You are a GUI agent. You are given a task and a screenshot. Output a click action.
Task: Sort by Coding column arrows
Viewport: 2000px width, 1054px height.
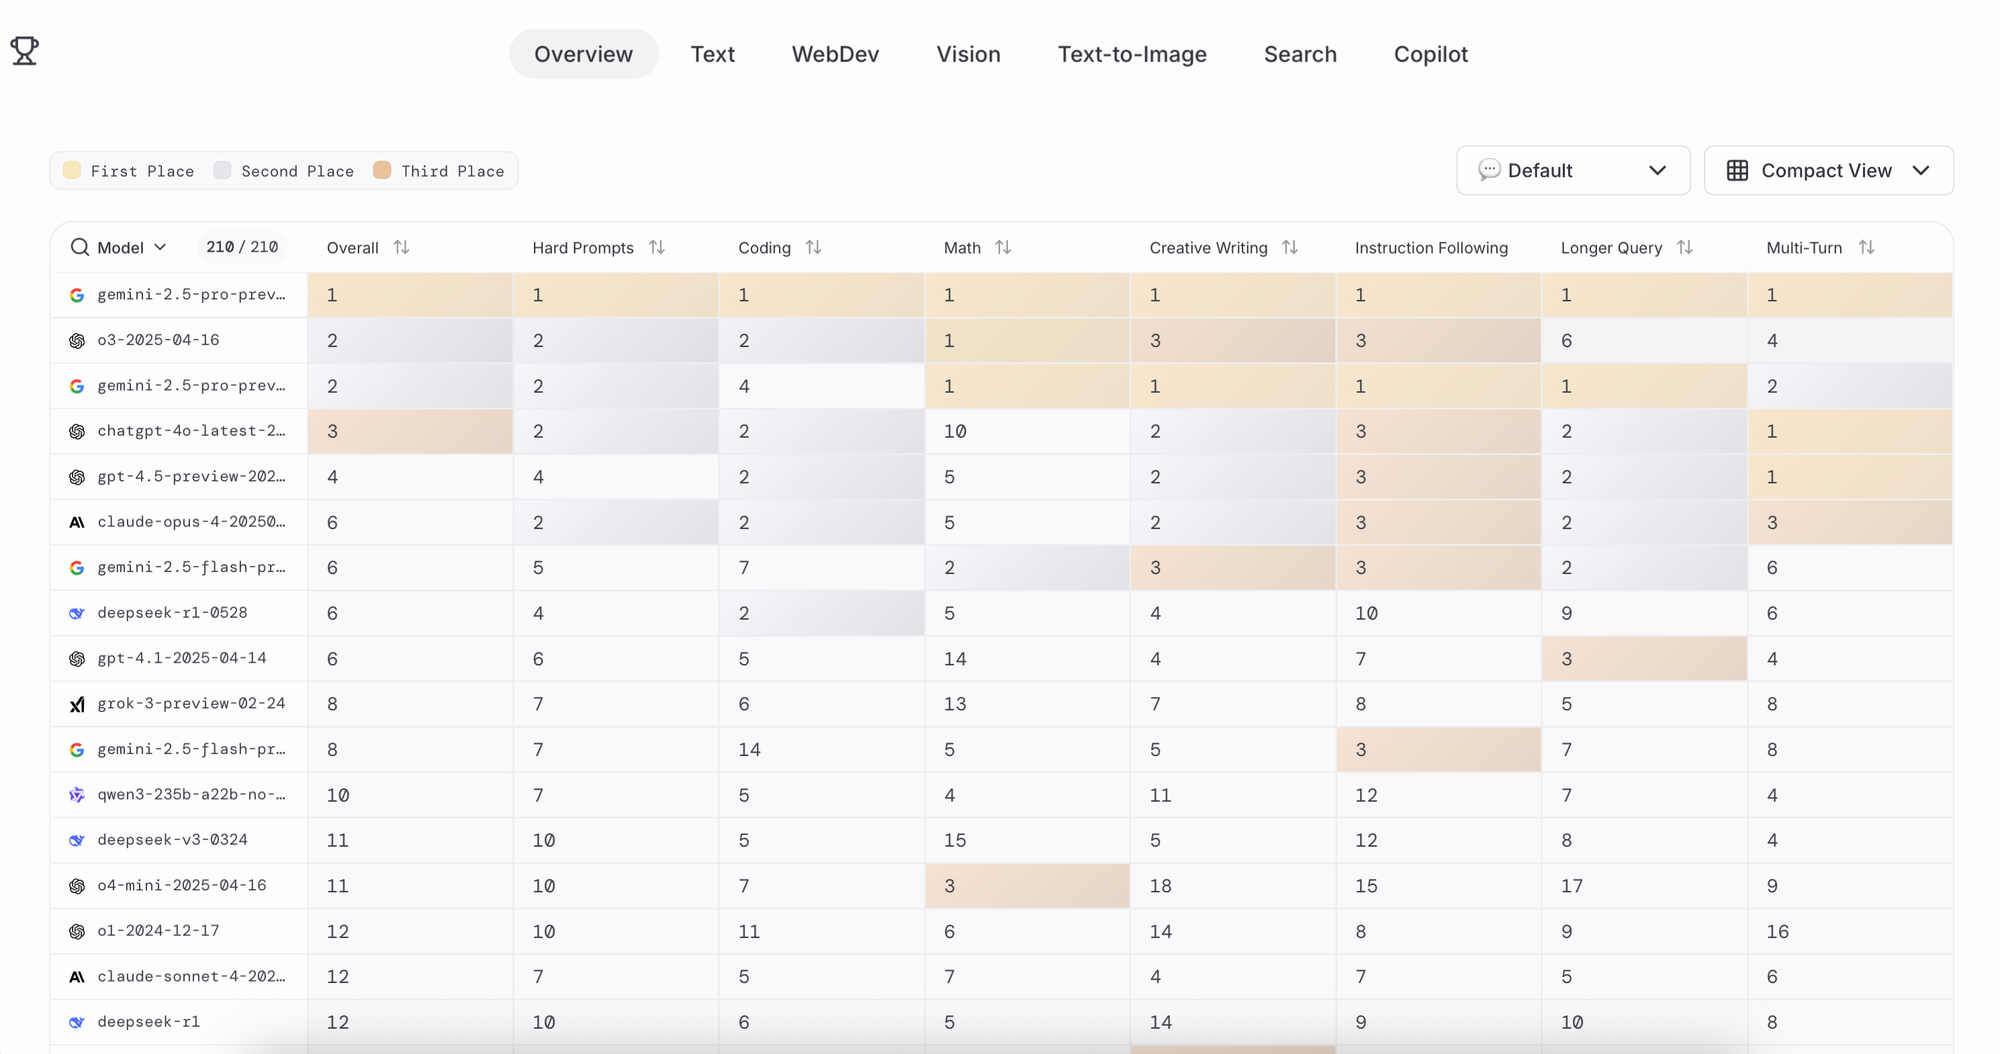pos(814,247)
